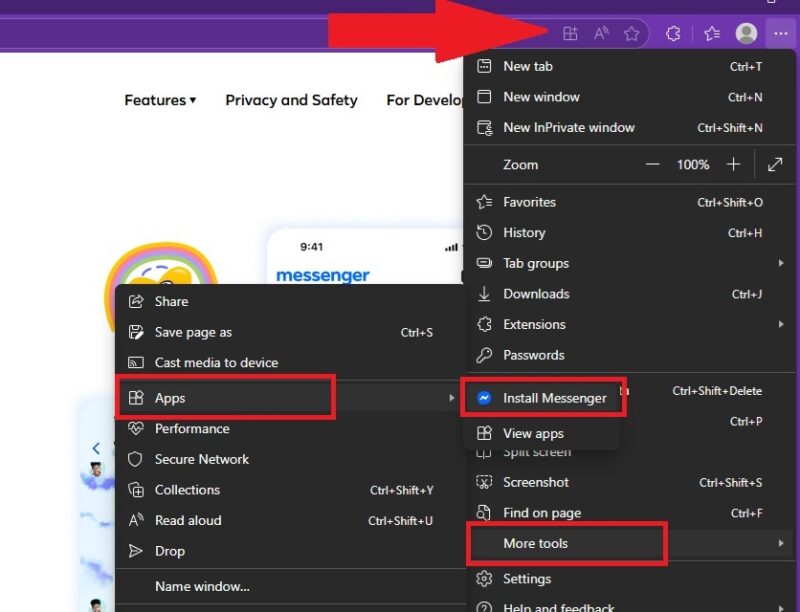800x612 pixels.
Task: Click the browser profile avatar
Action: point(746,33)
